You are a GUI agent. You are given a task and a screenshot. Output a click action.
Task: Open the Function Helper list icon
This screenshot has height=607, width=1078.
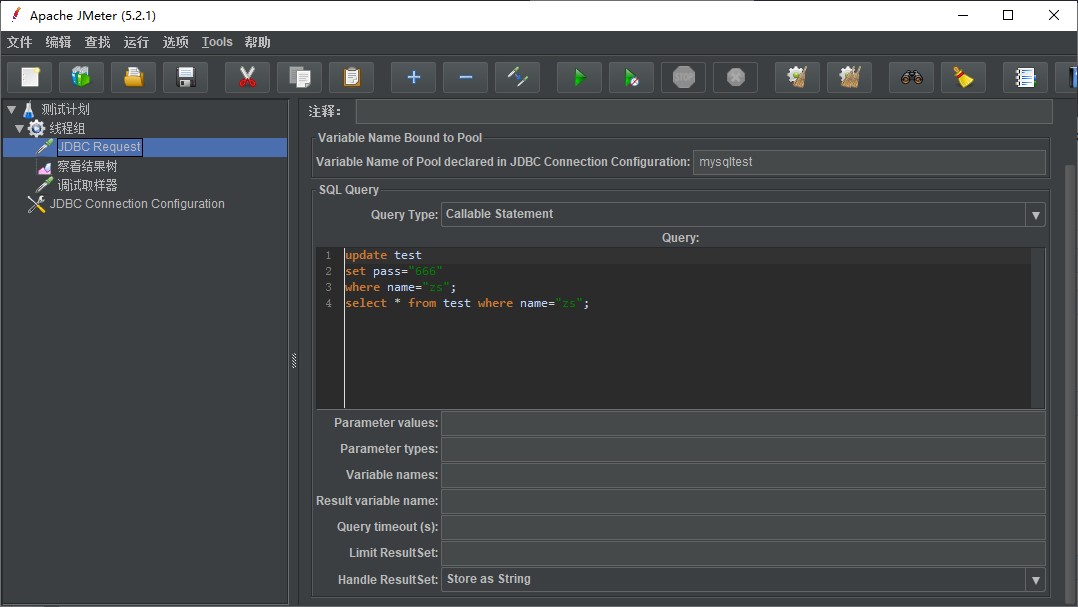1025,77
